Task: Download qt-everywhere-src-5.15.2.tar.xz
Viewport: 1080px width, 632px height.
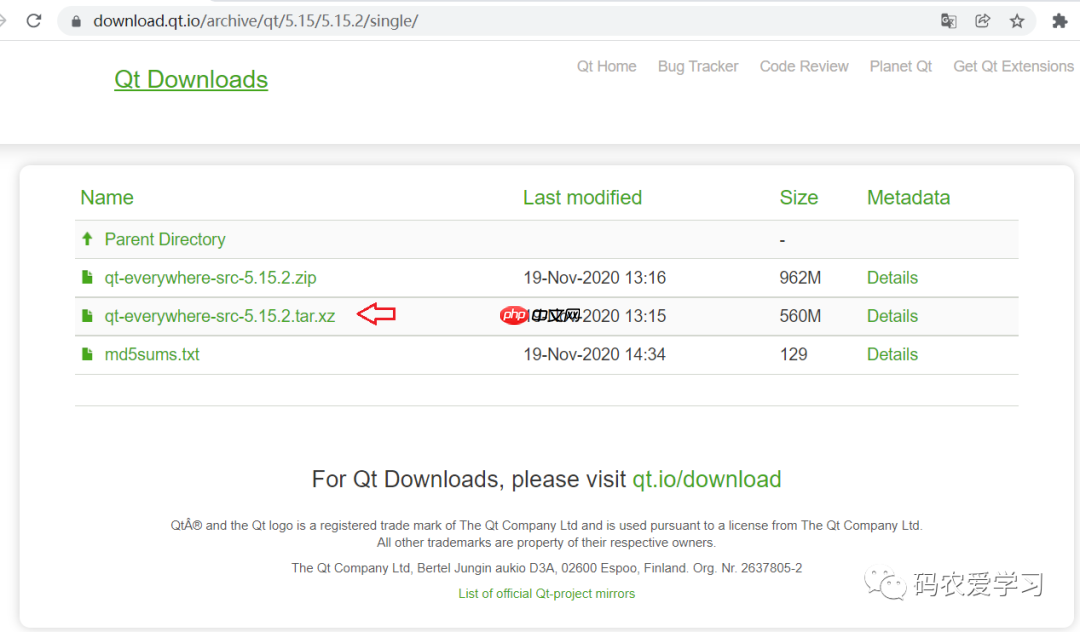Action: pyautogui.click(x=220, y=316)
